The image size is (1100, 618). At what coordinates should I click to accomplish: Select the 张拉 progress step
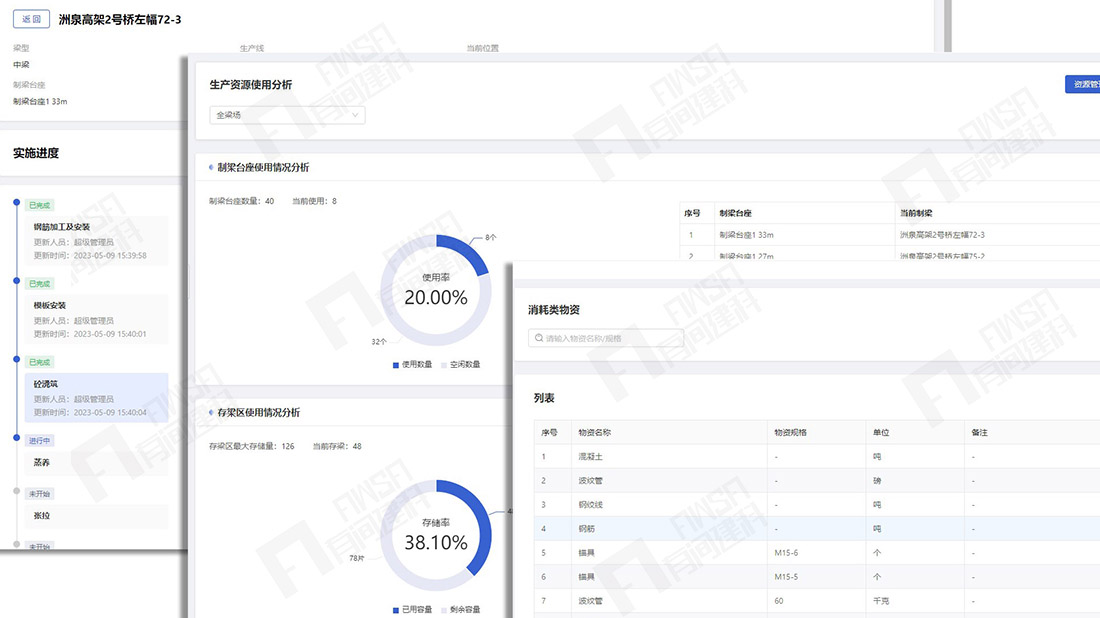click(97, 516)
